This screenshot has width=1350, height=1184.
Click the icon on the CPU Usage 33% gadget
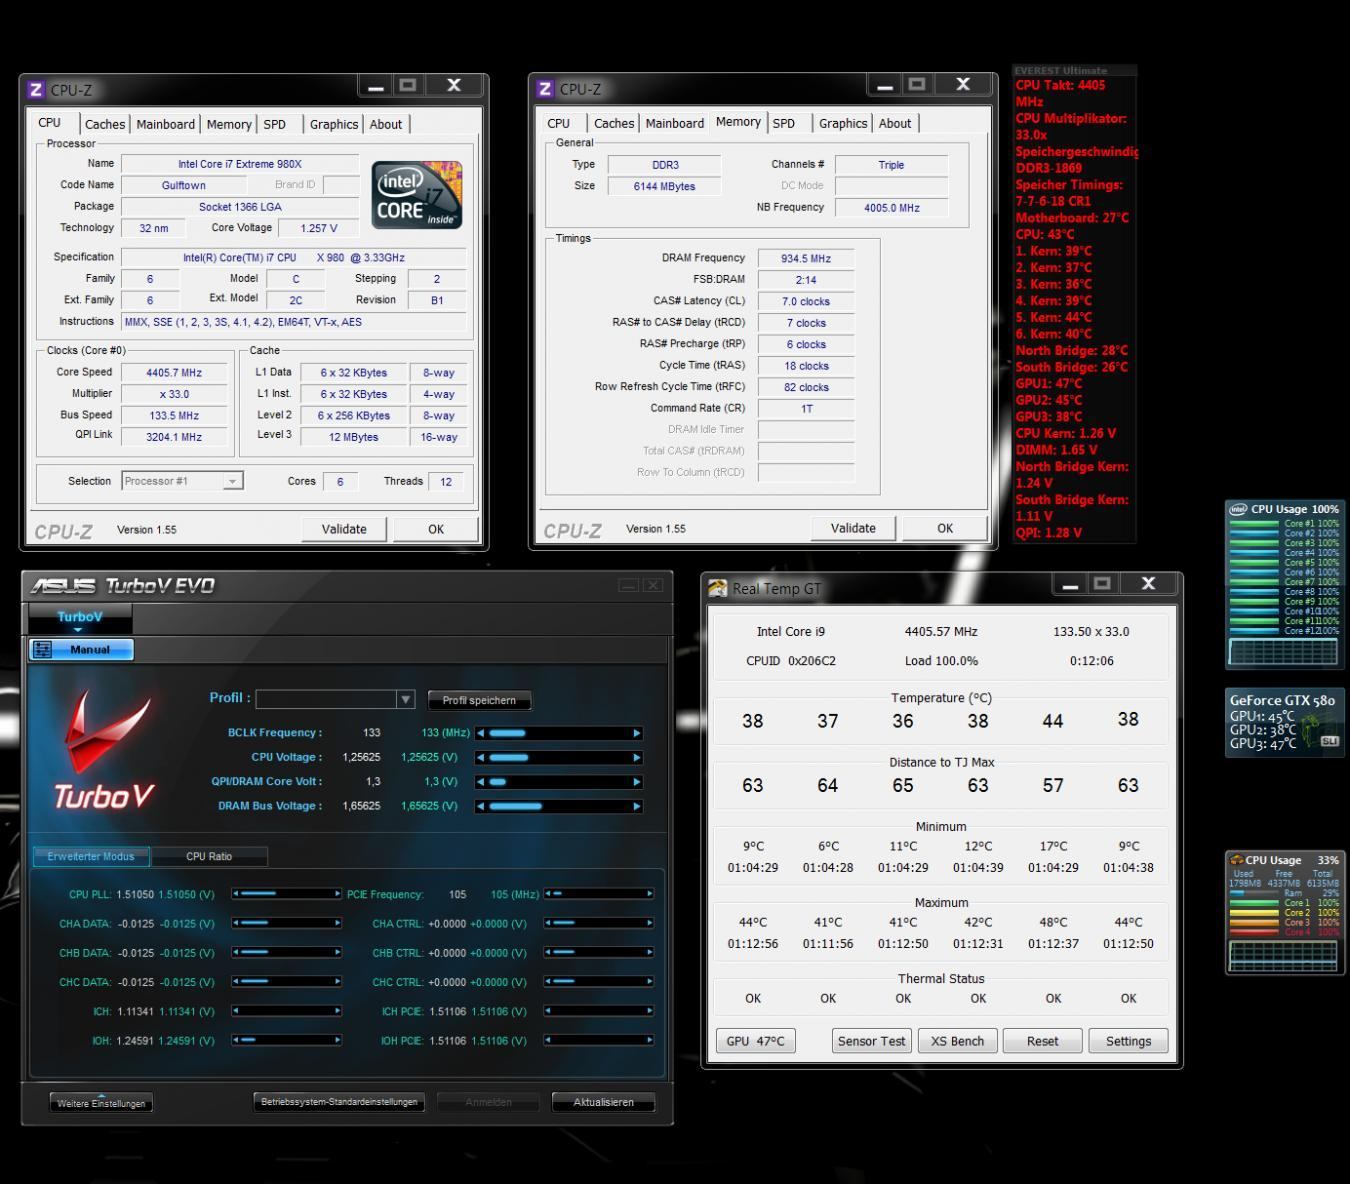1237,860
